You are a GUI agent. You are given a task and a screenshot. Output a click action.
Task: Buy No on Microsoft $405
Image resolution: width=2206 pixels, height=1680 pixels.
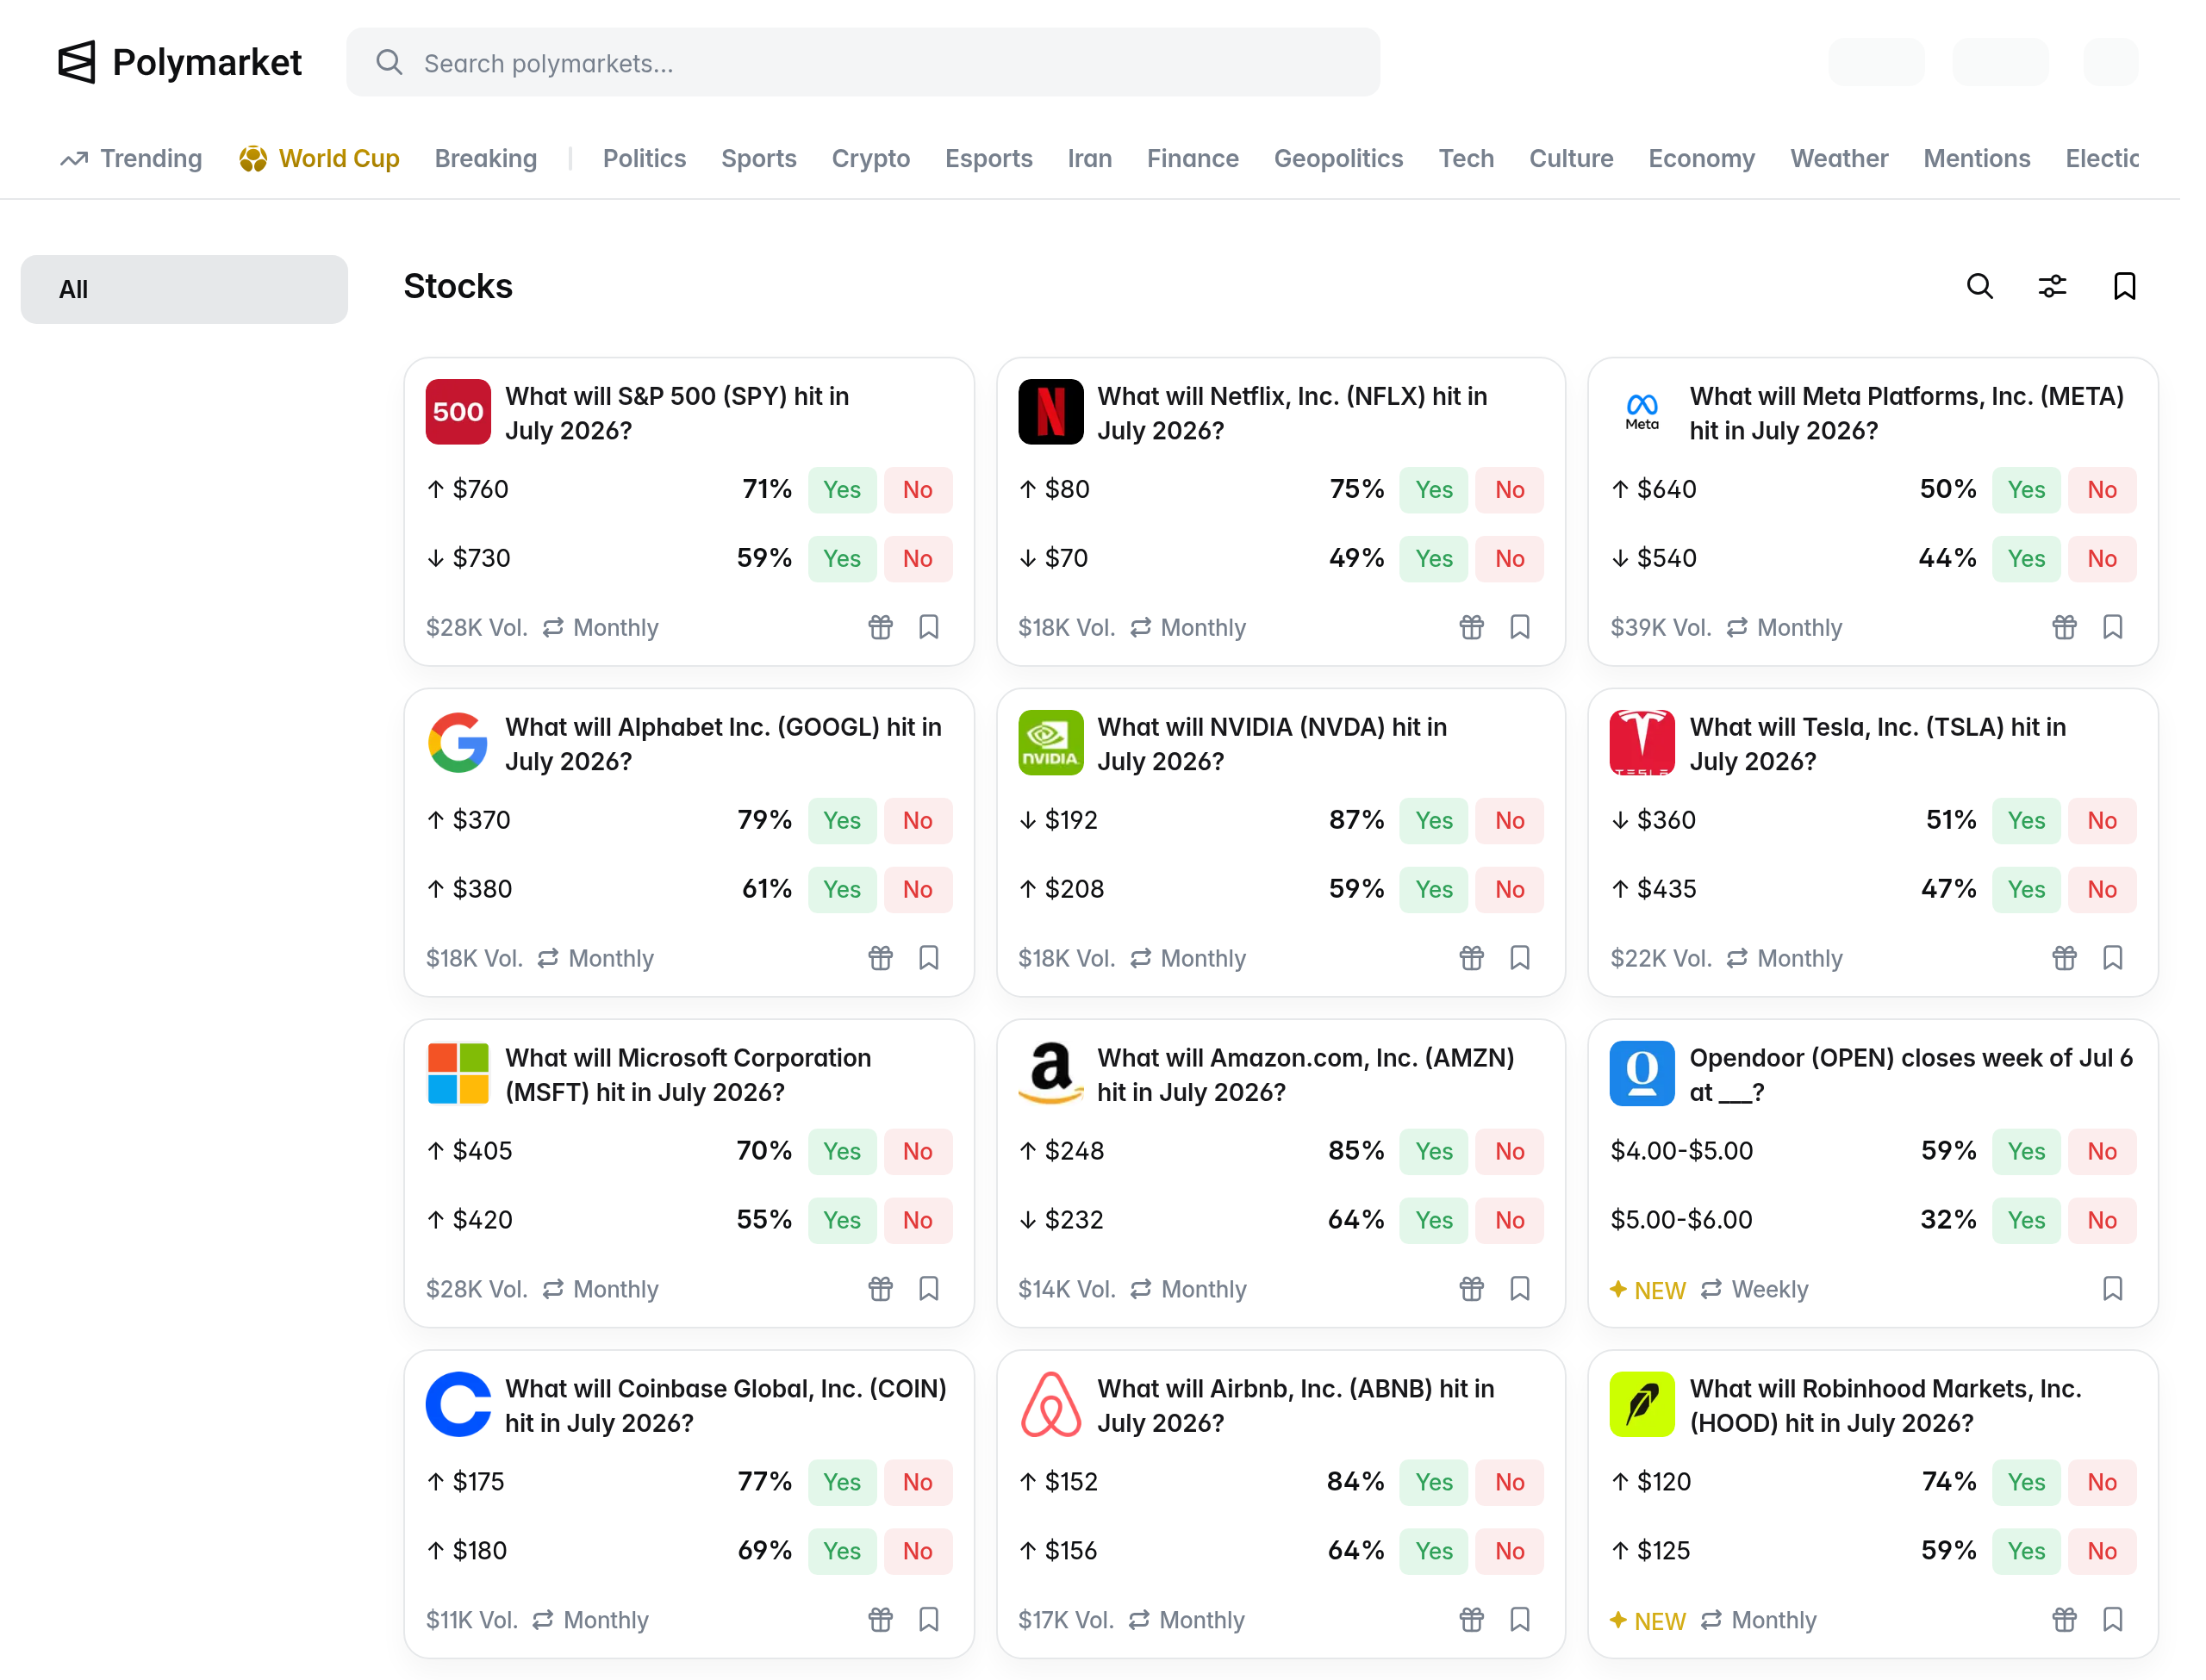coord(918,1152)
